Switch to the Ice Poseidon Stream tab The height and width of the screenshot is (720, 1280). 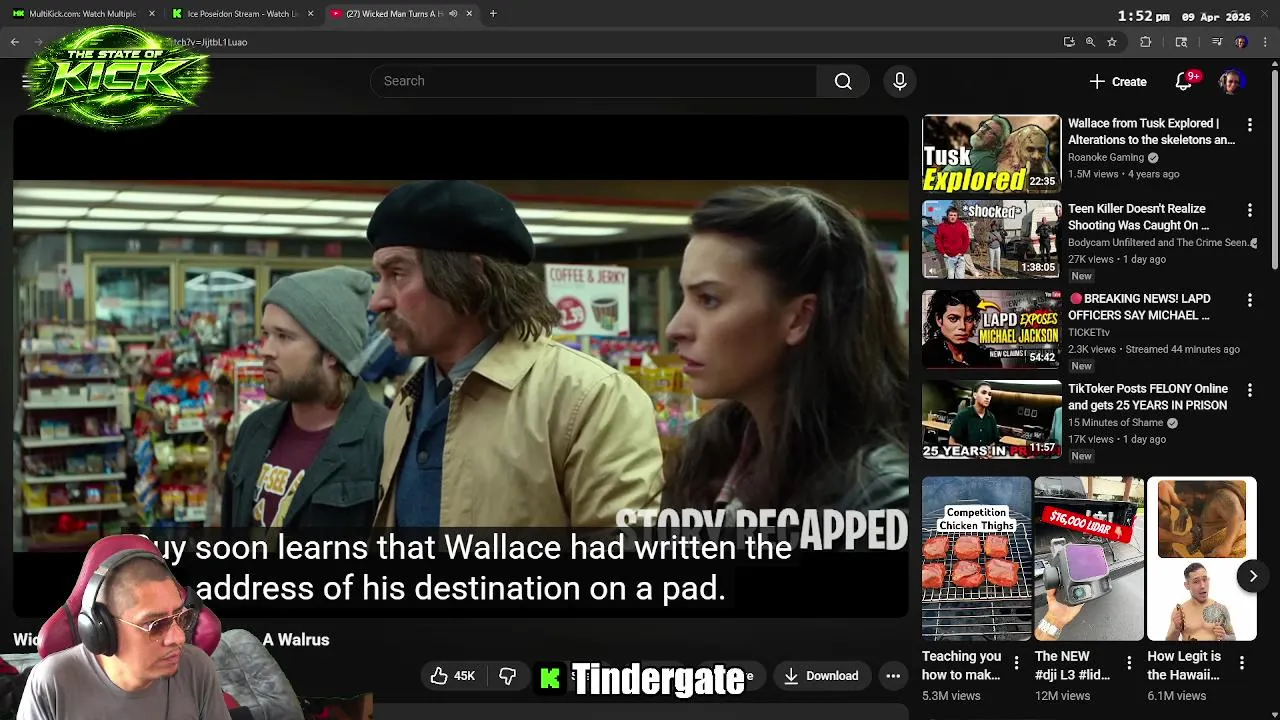pyautogui.click(x=240, y=14)
